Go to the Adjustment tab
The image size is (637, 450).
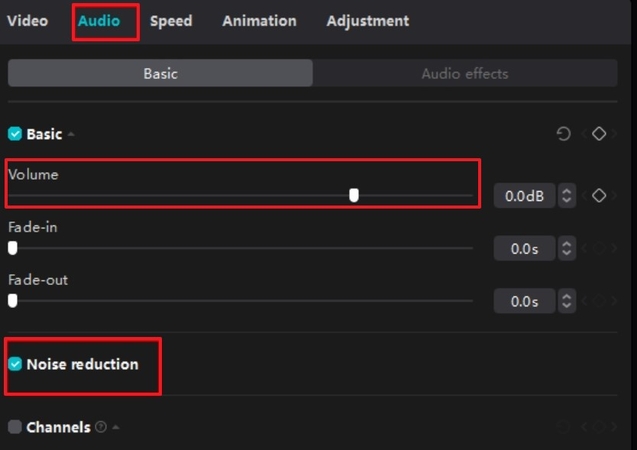[x=368, y=21]
